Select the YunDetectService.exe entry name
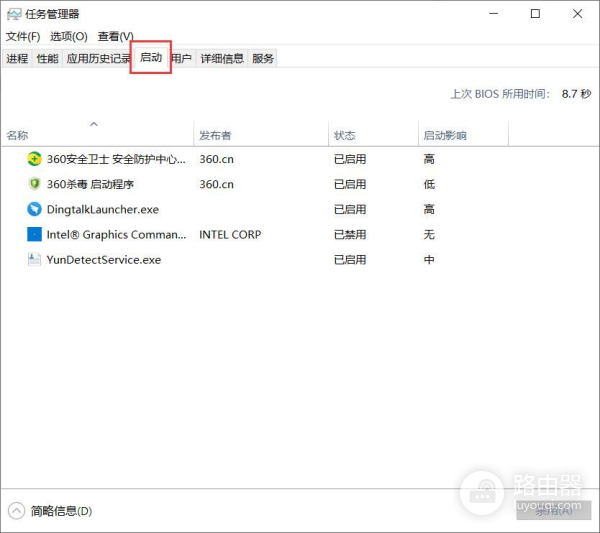The image size is (600, 533). [x=104, y=259]
